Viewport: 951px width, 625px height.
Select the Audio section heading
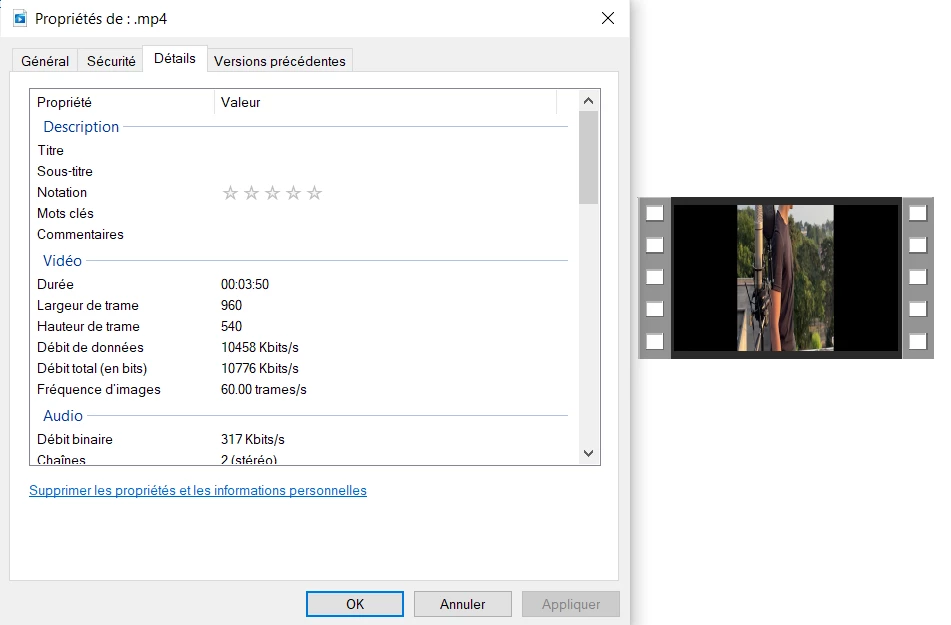coord(63,416)
